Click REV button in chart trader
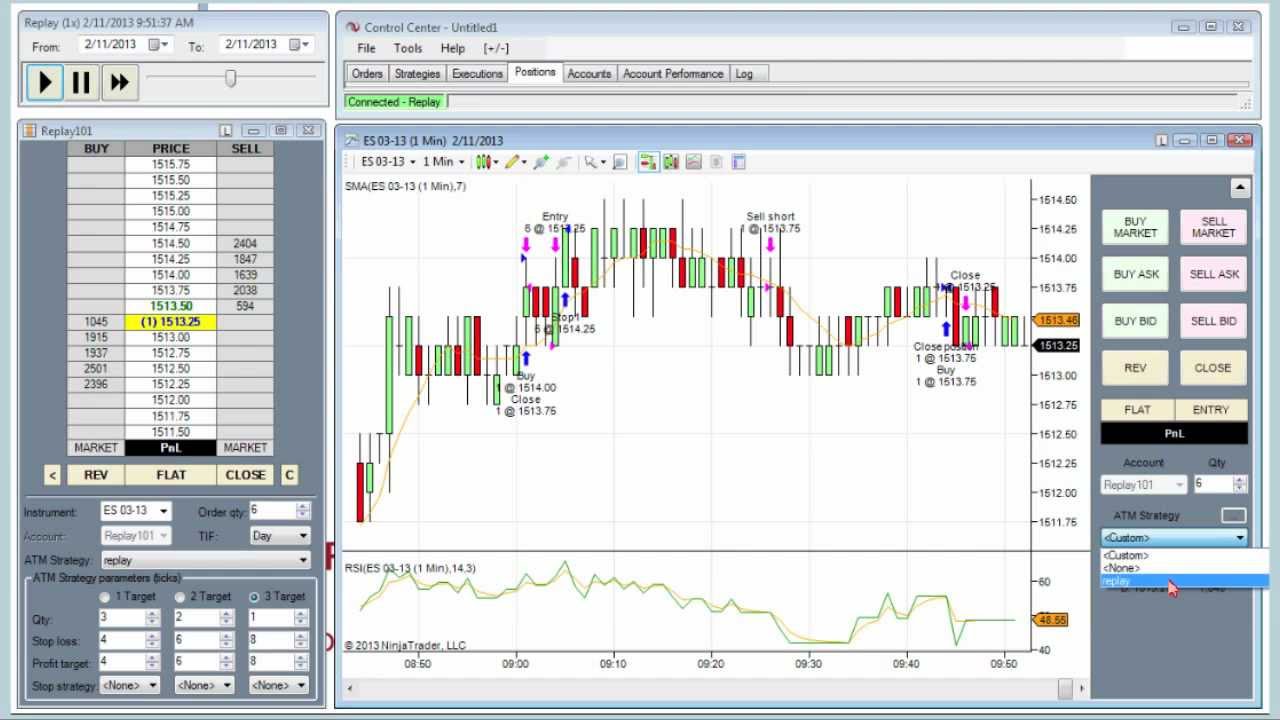Viewport: 1280px width, 720px height. 1135,368
